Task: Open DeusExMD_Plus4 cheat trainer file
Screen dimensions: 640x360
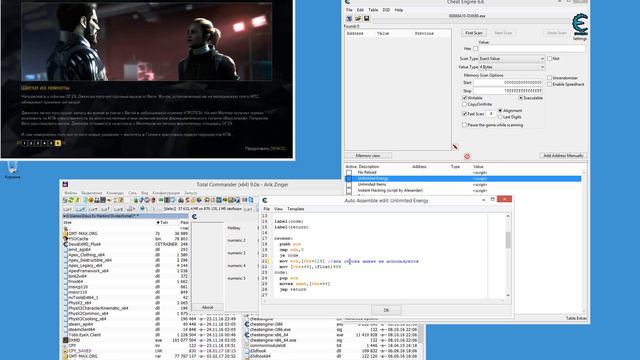Action: pos(84,244)
